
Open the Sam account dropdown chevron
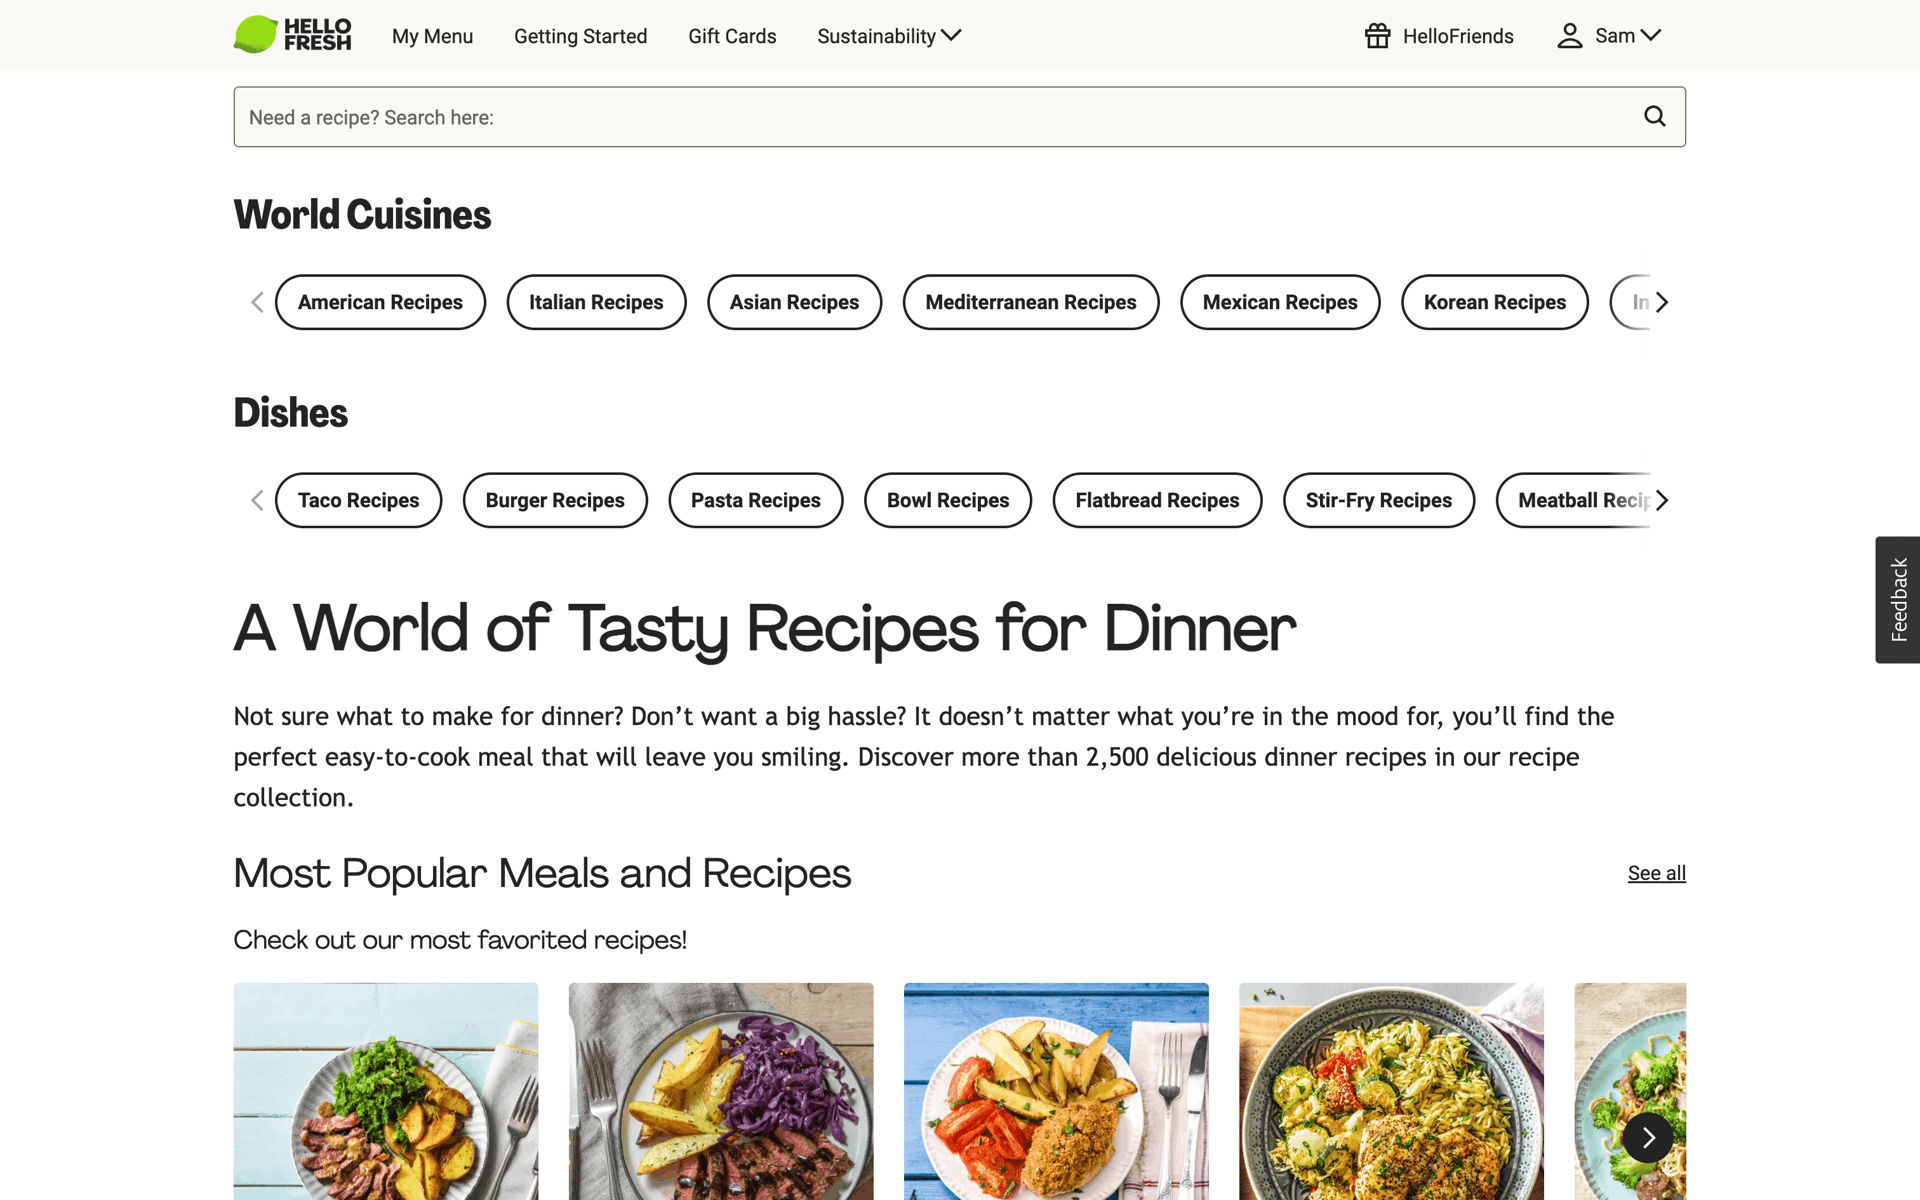point(1651,35)
